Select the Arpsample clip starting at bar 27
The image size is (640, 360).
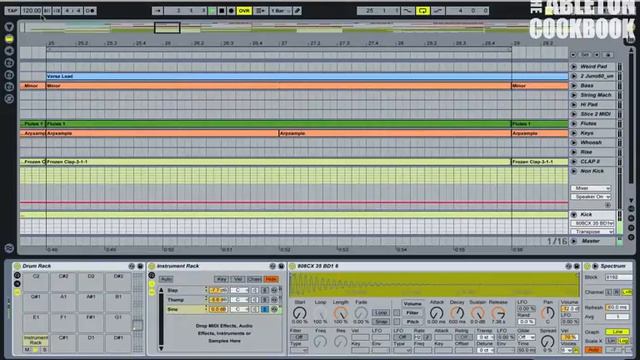tap(395, 133)
